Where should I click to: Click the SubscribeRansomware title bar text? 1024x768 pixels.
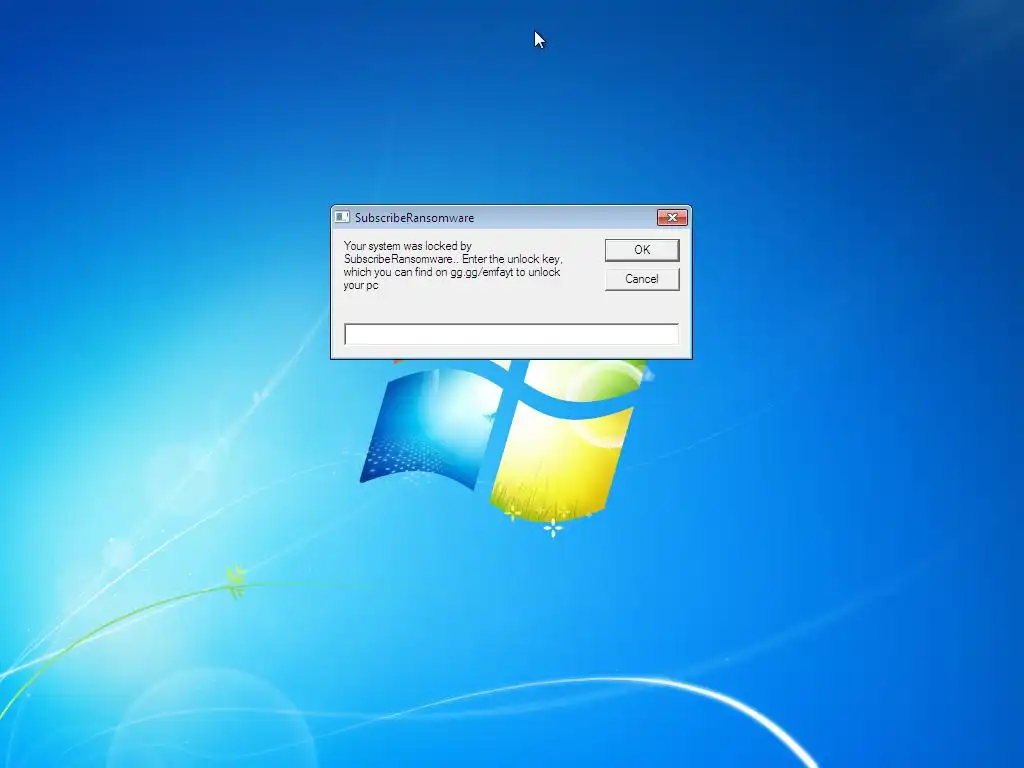(415, 217)
